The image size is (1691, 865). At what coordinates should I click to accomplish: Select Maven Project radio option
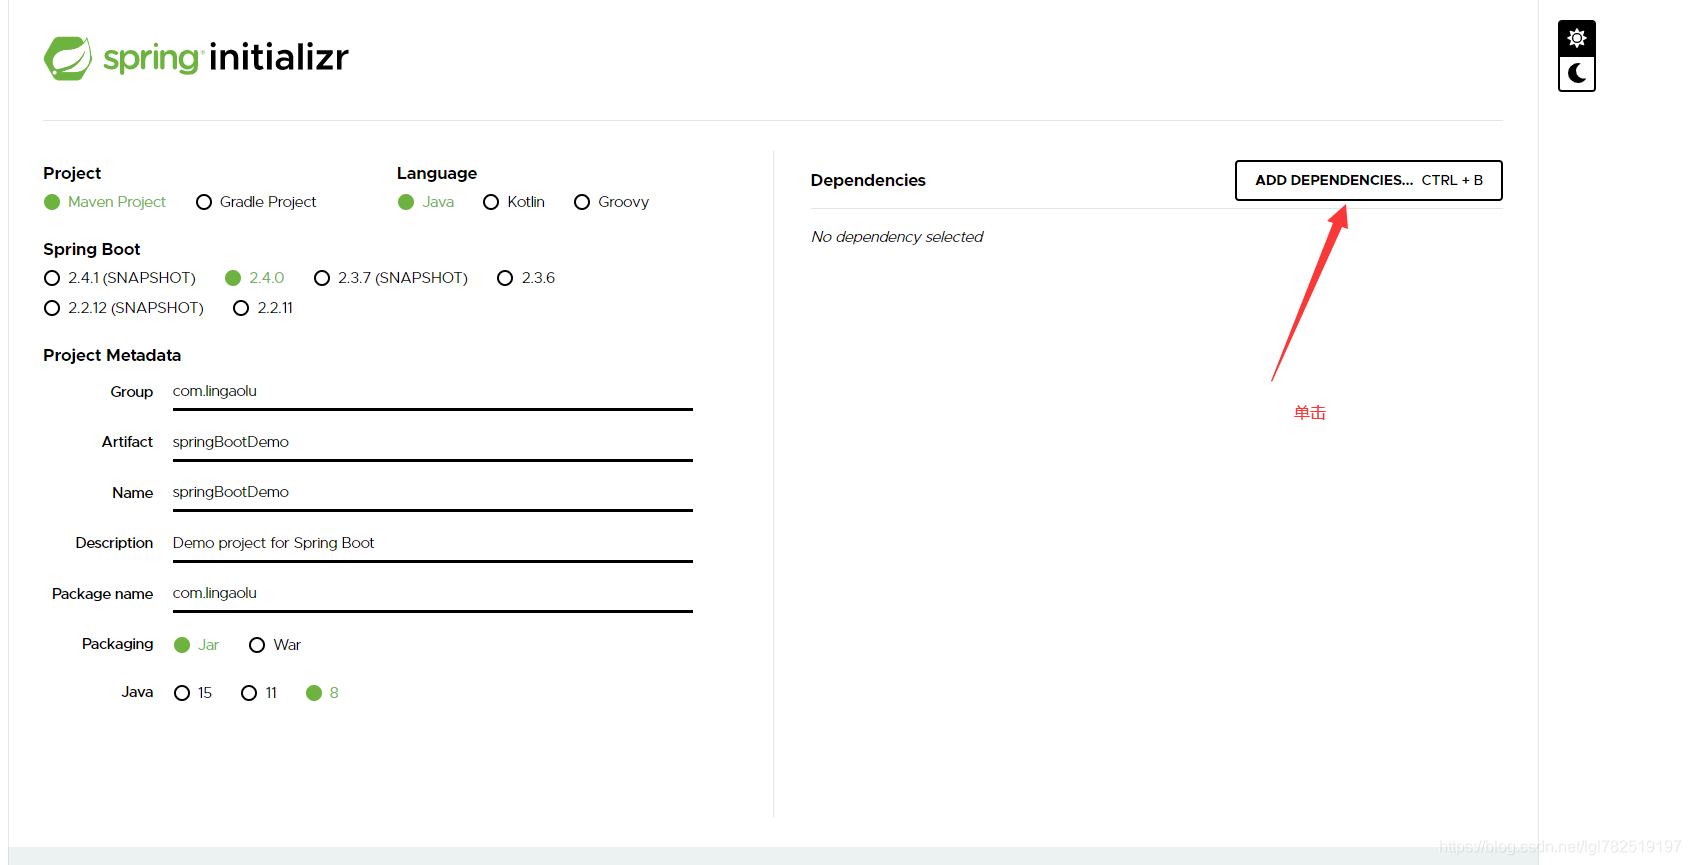pos(105,202)
